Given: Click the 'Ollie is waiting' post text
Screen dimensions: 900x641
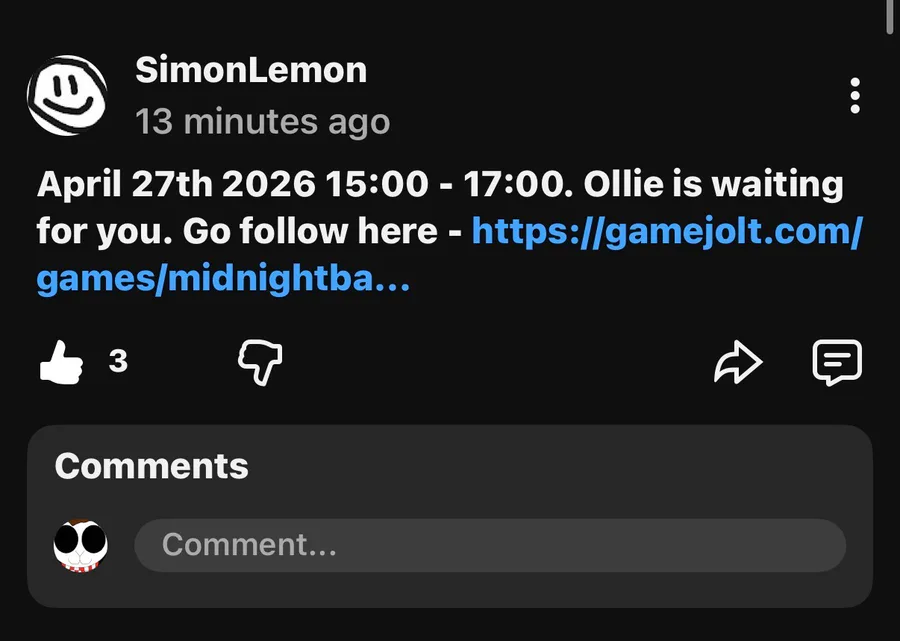Looking at the screenshot, I should (712, 185).
